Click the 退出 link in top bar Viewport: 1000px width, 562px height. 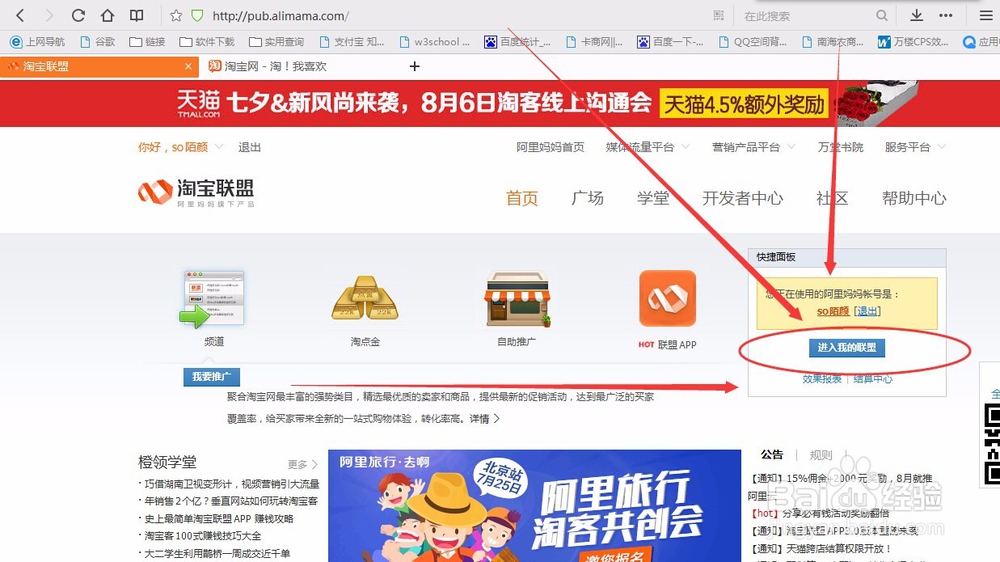click(249, 147)
